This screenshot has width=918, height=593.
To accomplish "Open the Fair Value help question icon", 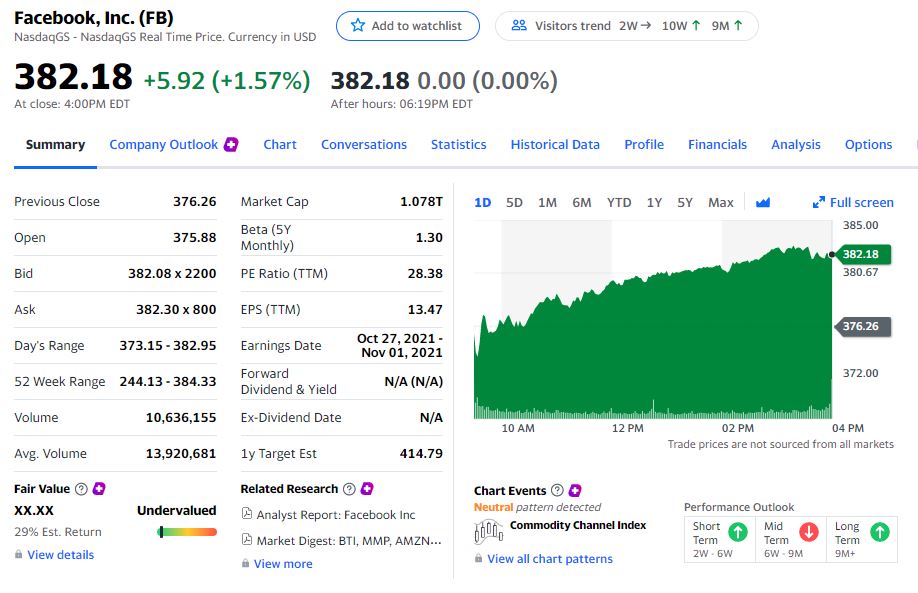I will tap(81, 489).
